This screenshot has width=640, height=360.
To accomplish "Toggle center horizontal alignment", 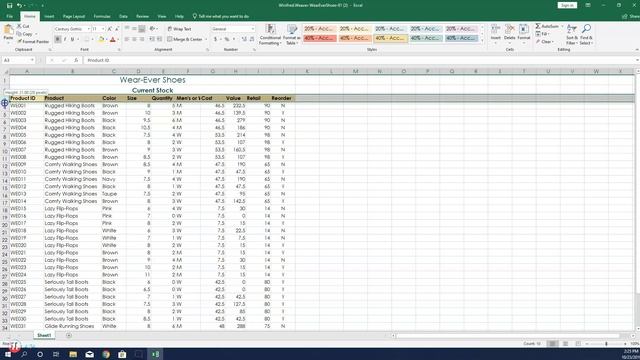I will click(x=134, y=39).
